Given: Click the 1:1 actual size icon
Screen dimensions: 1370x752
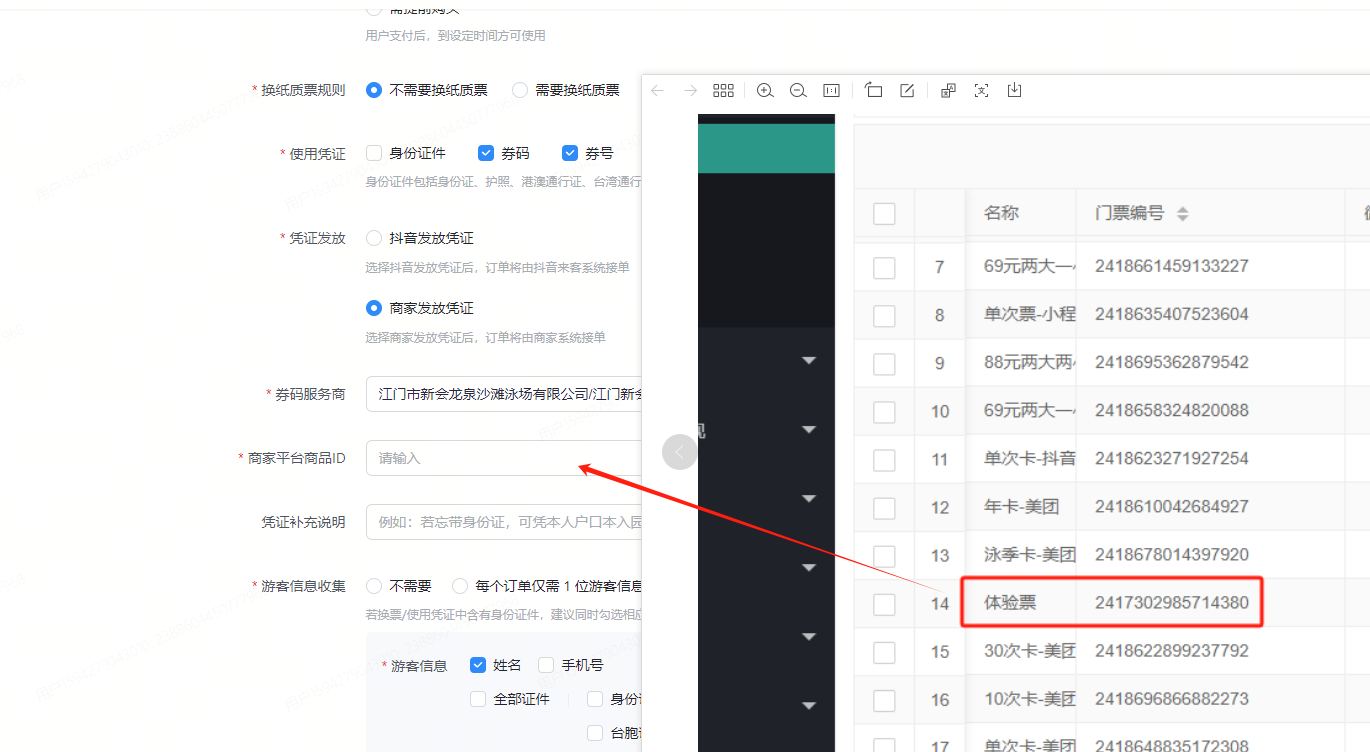Looking at the screenshot, I should tap(831, 90).
